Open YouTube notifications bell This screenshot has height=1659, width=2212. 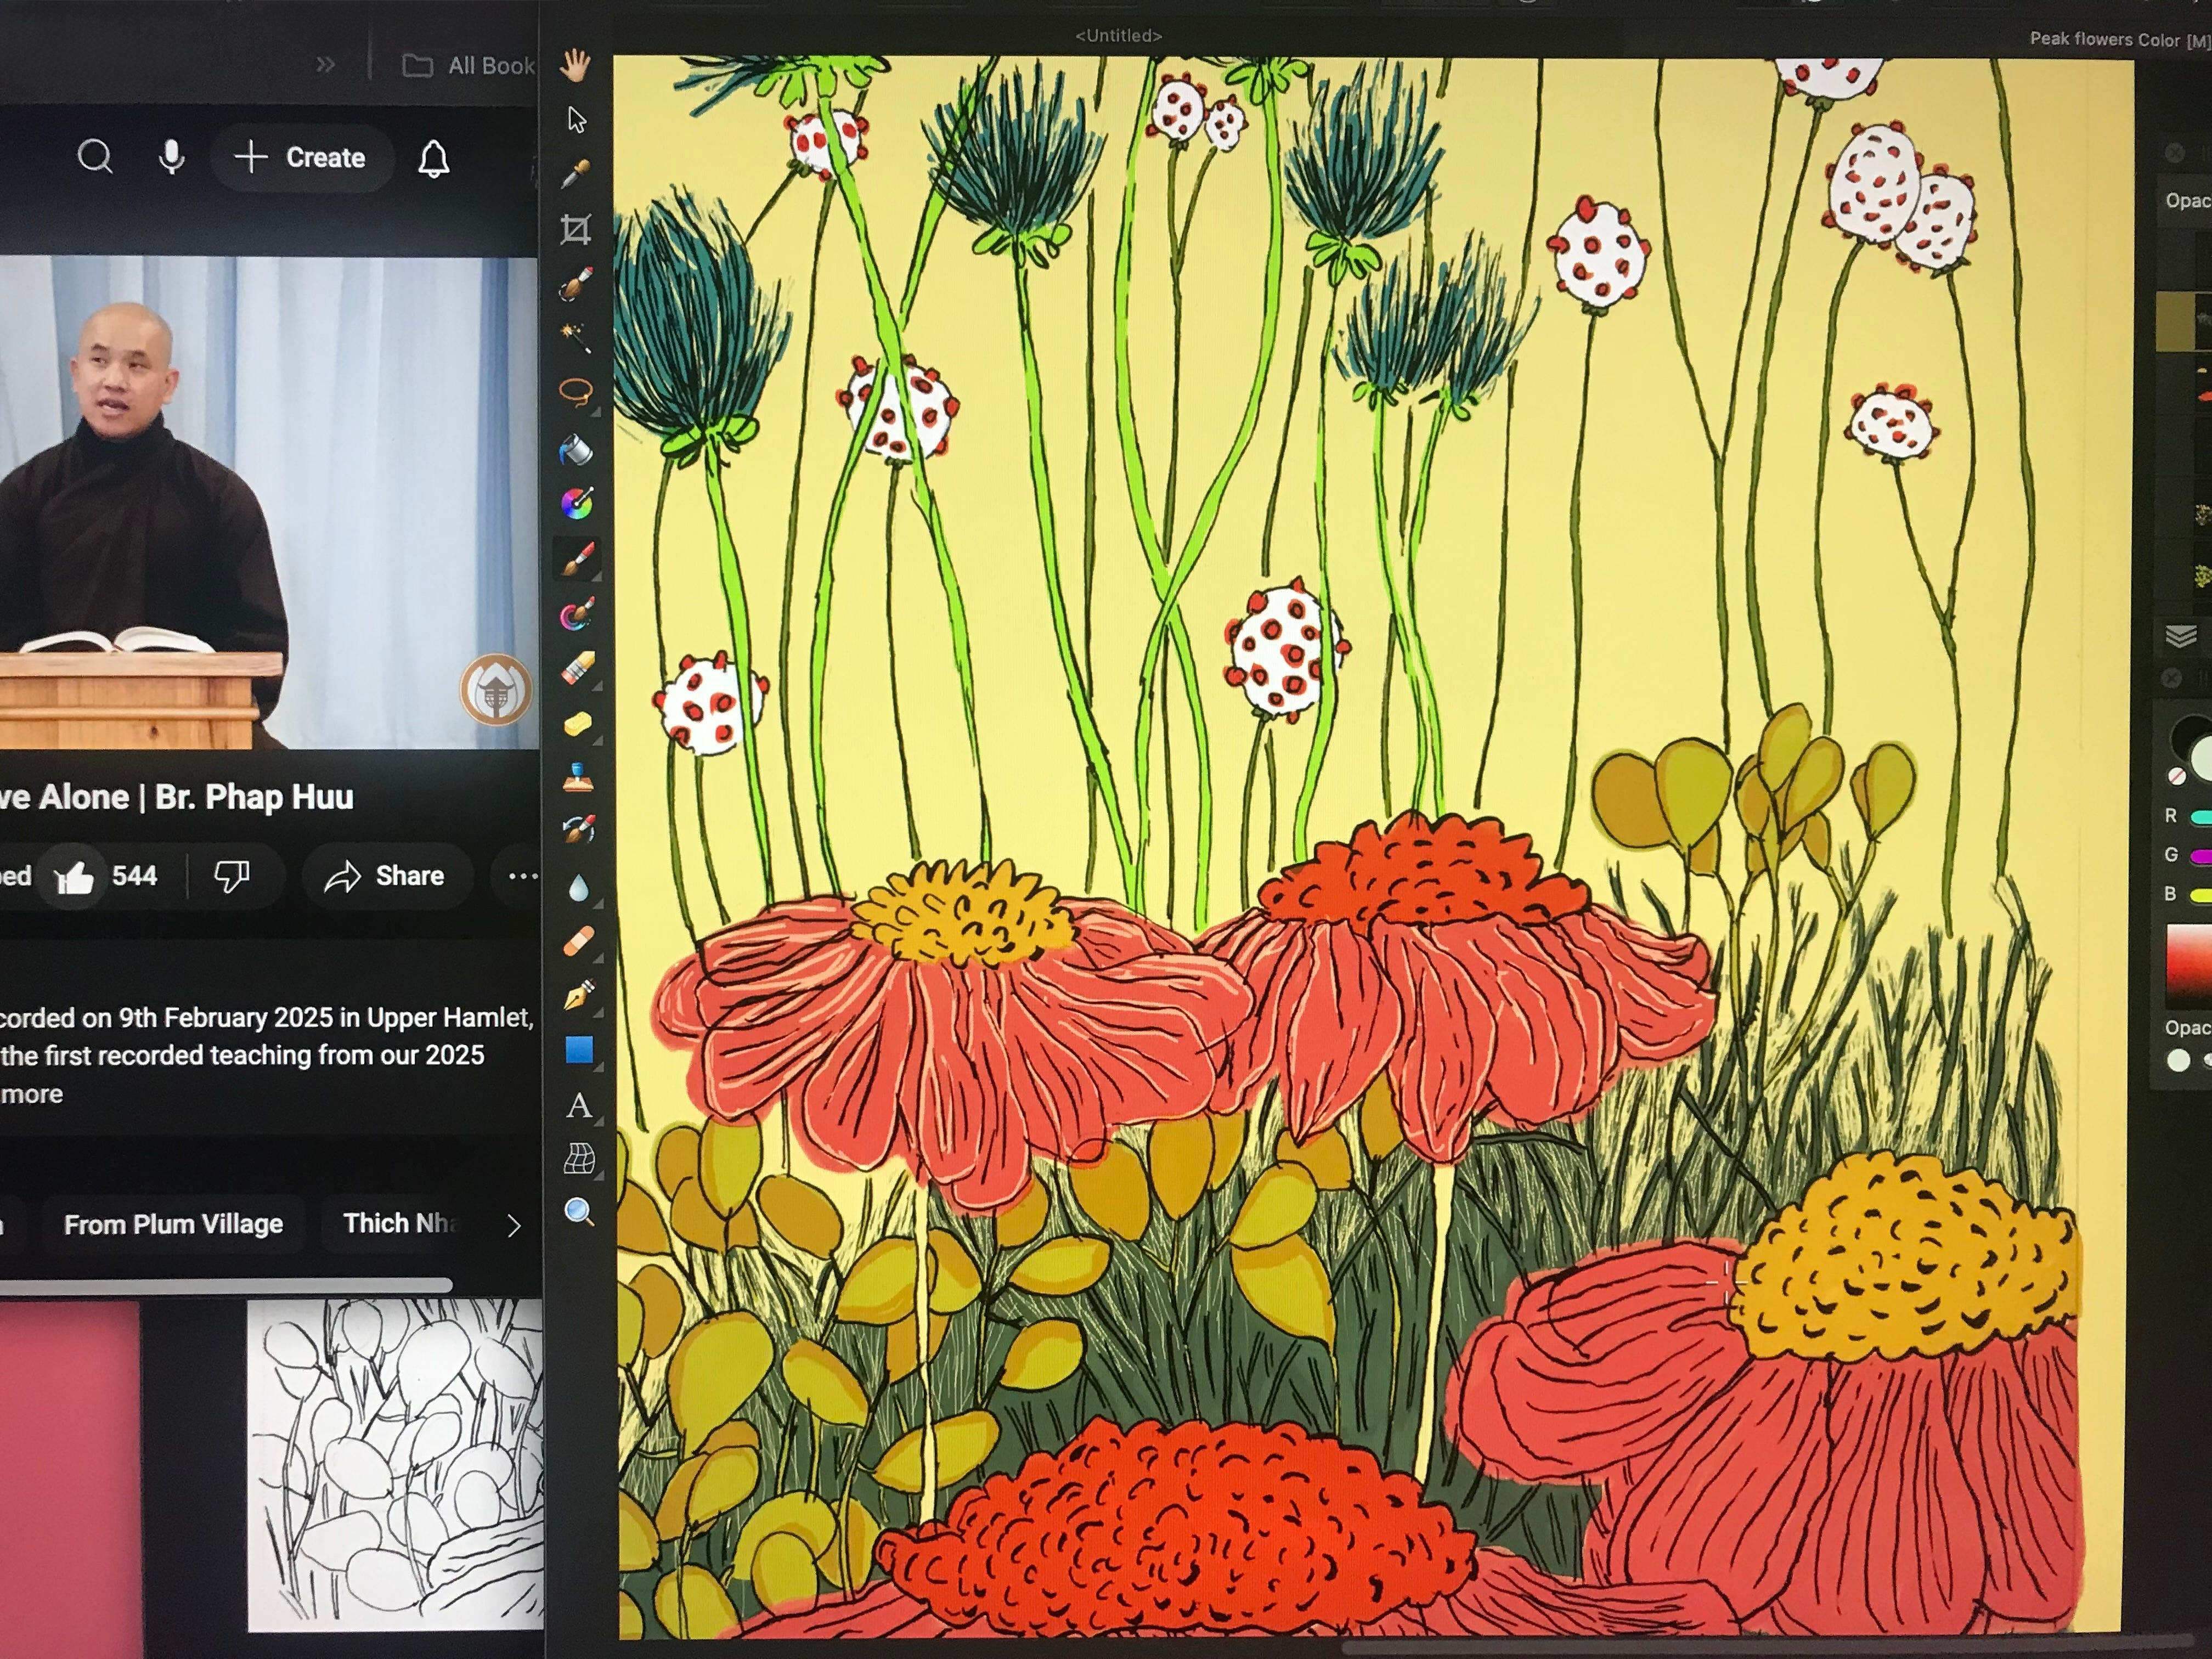(433, 158)
